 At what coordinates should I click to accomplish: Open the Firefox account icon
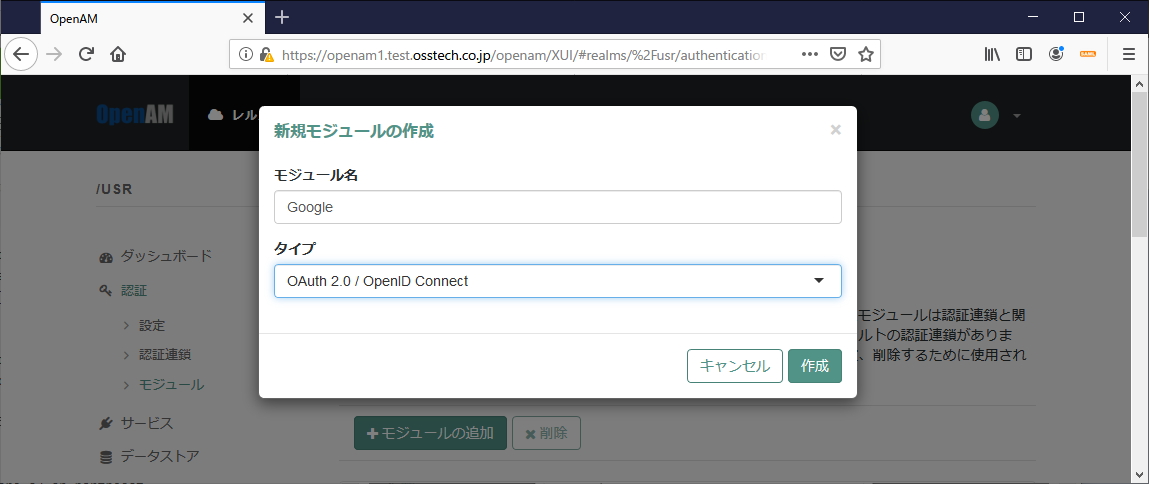point(1056,54)
